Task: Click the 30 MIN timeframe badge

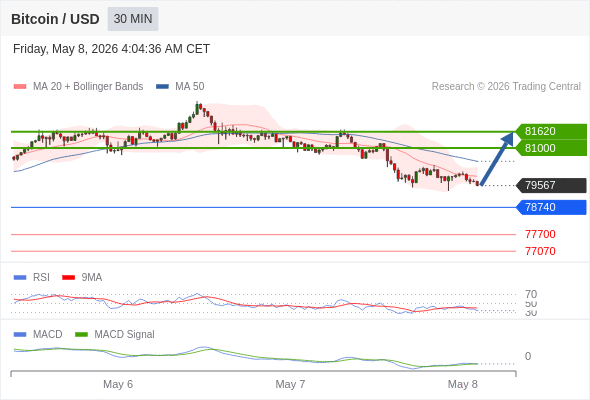Action: [133, 19]
